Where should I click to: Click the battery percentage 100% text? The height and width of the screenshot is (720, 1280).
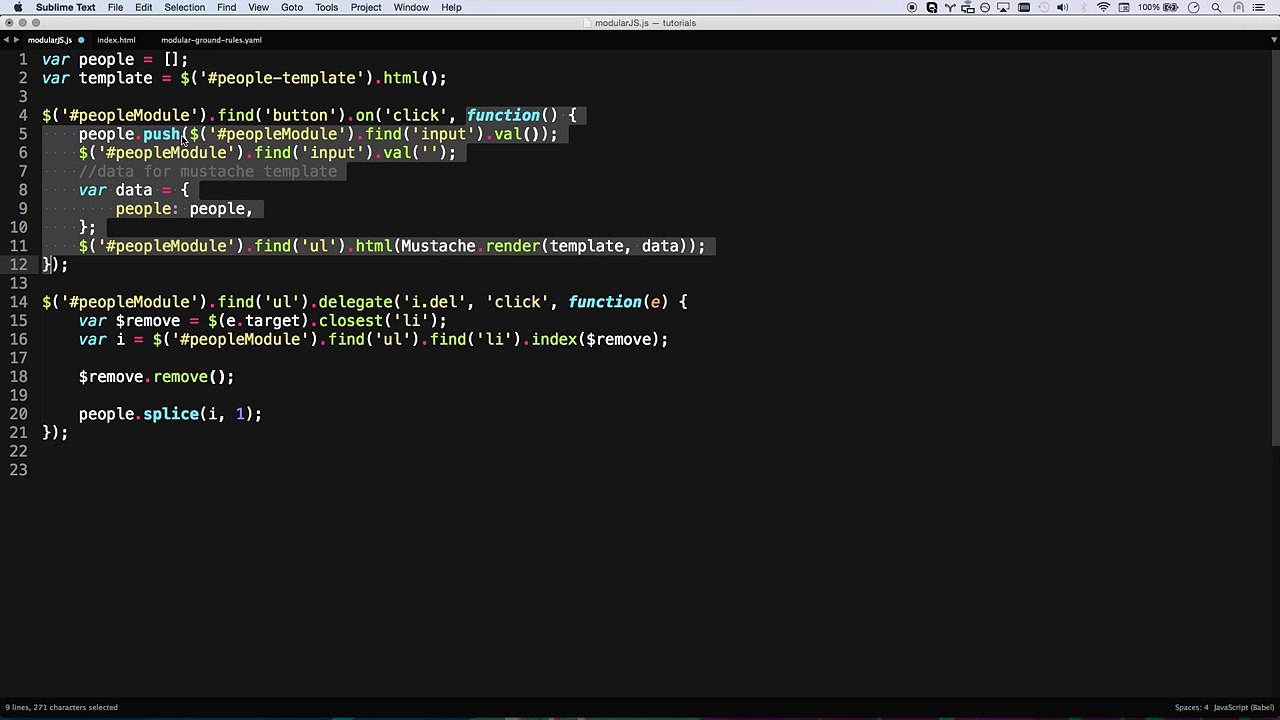(x=1148, y=7)
